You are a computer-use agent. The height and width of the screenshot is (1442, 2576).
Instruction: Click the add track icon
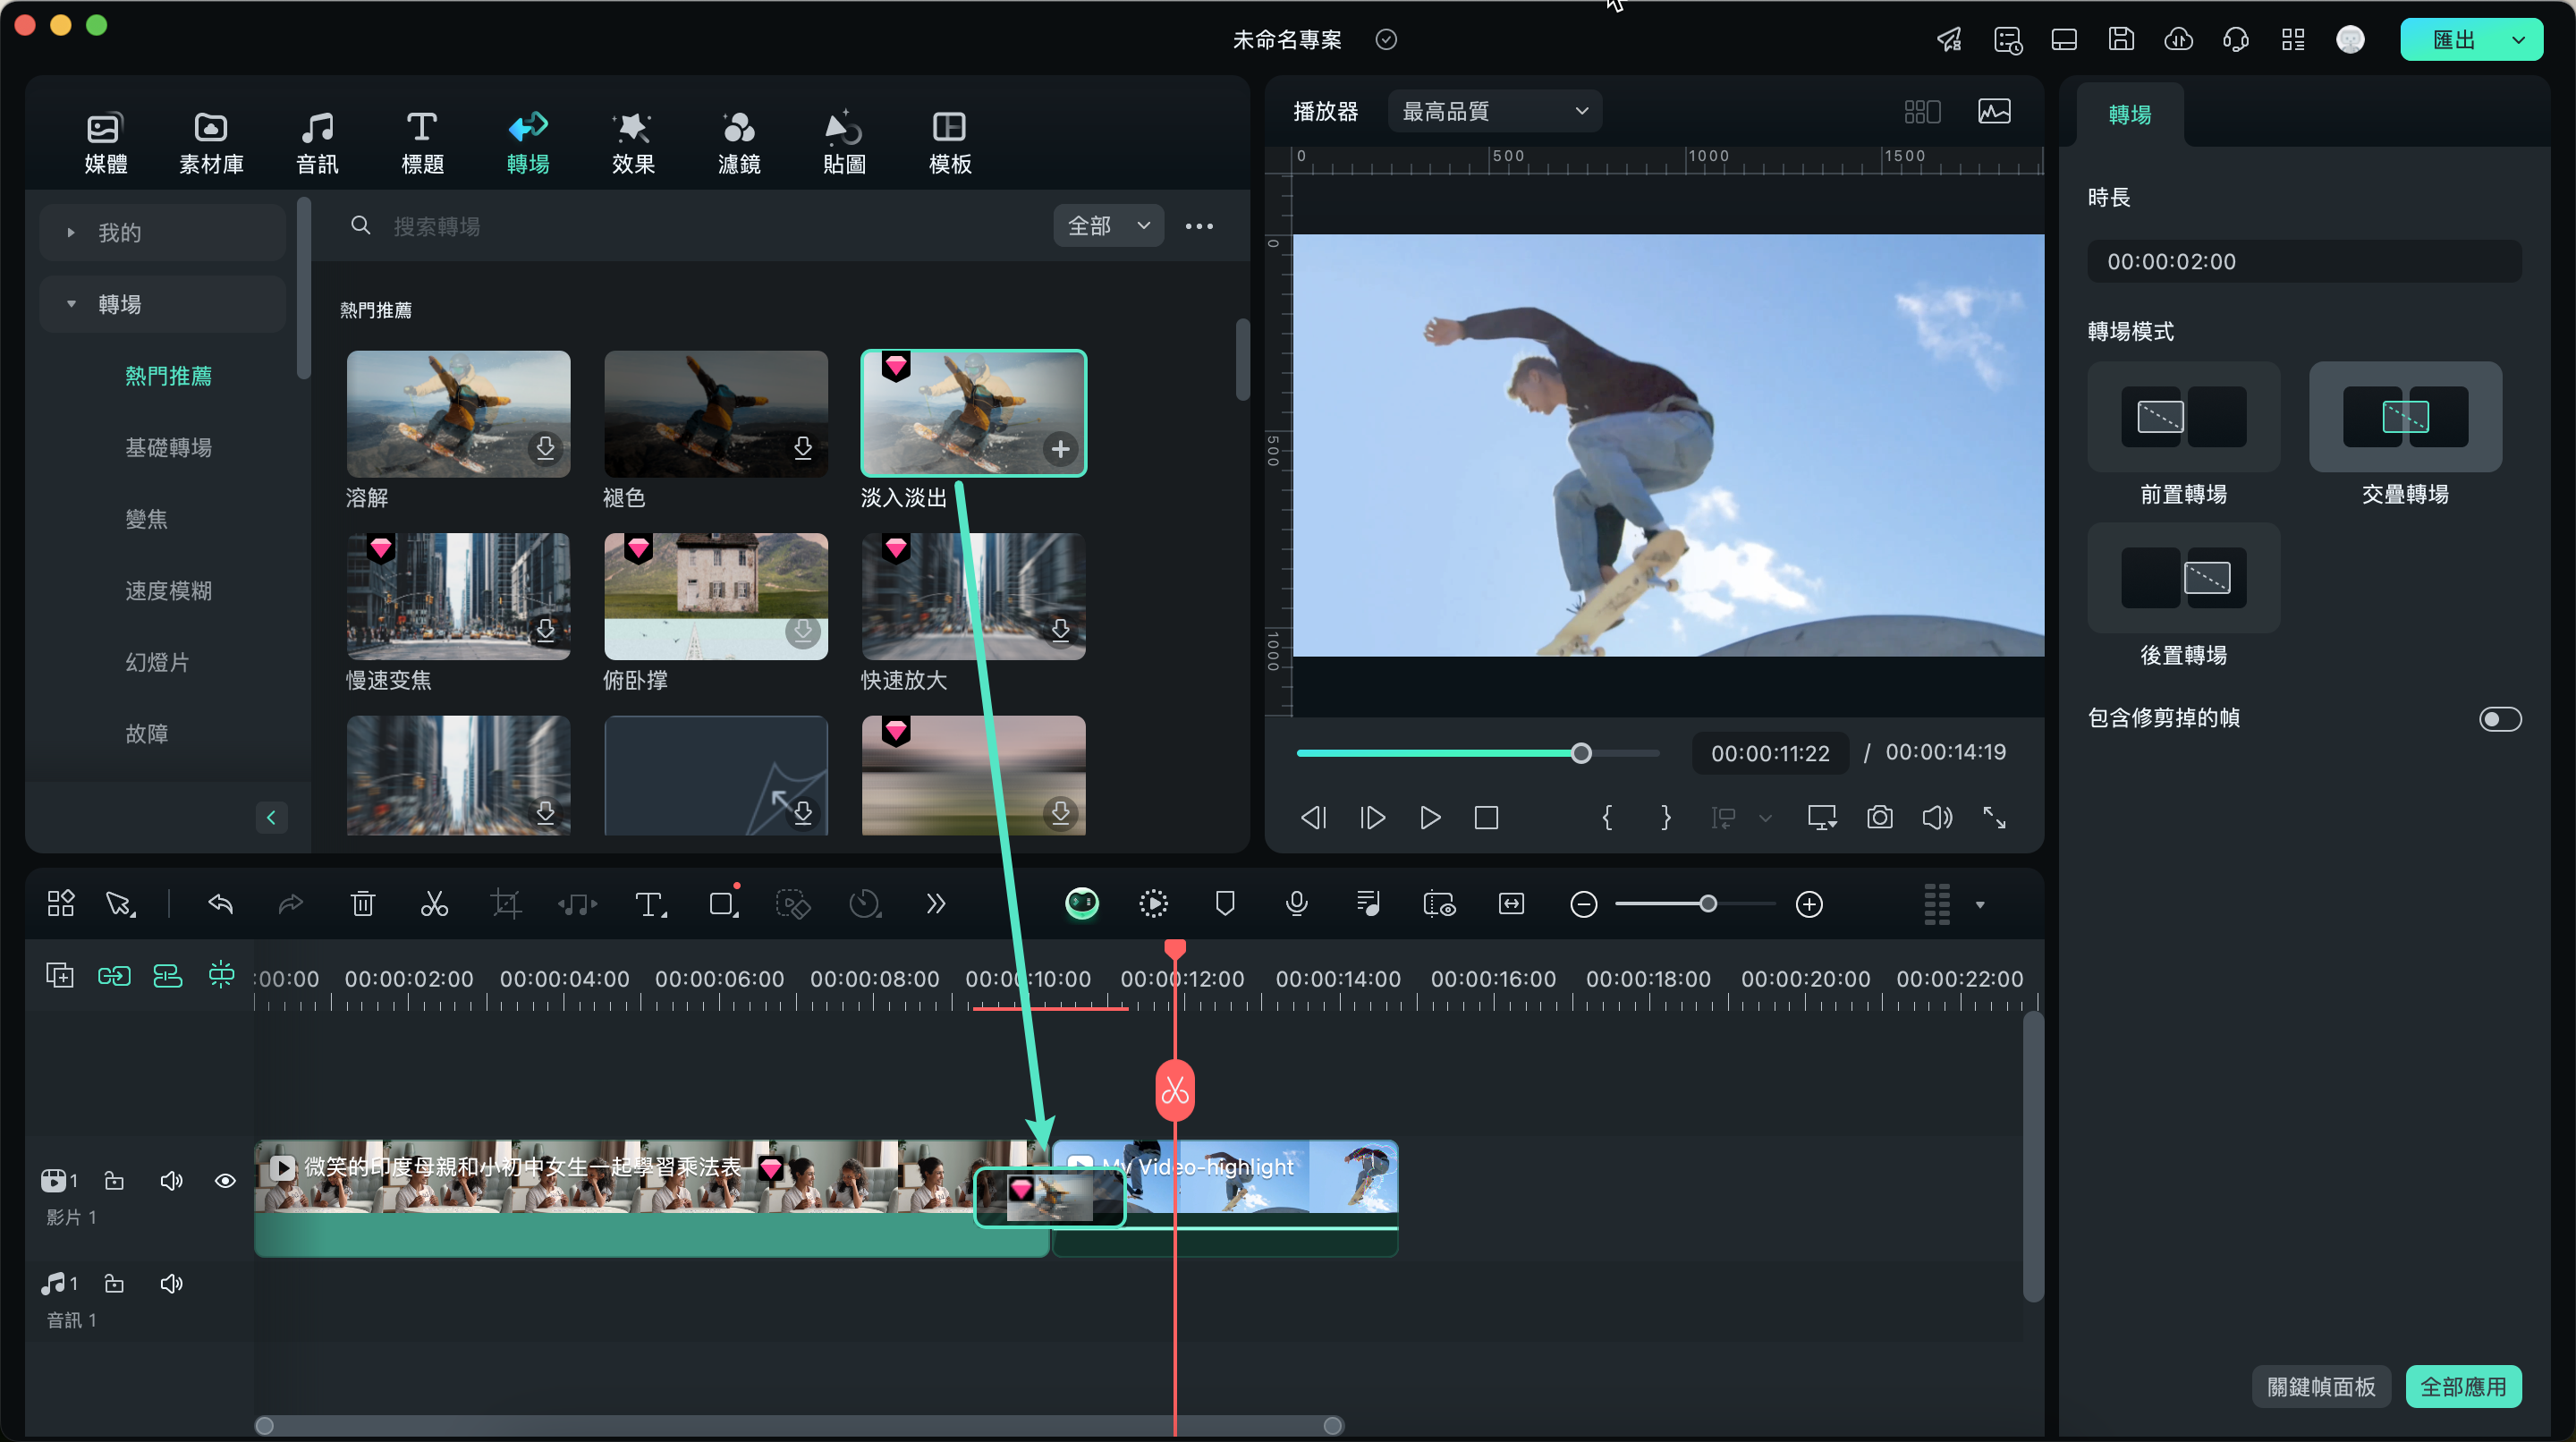(x=60, y=975)
